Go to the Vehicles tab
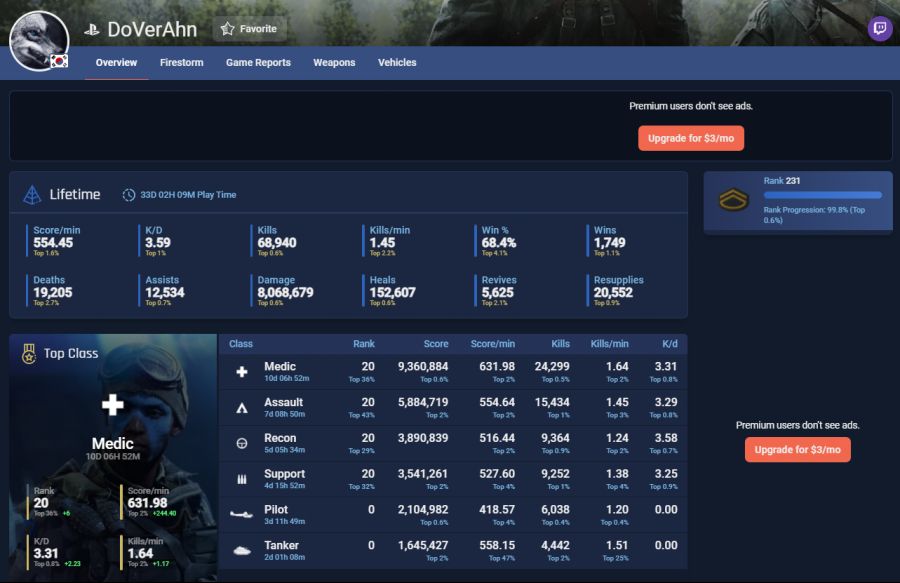The image size is (900, 583). [x=397, y=62]
